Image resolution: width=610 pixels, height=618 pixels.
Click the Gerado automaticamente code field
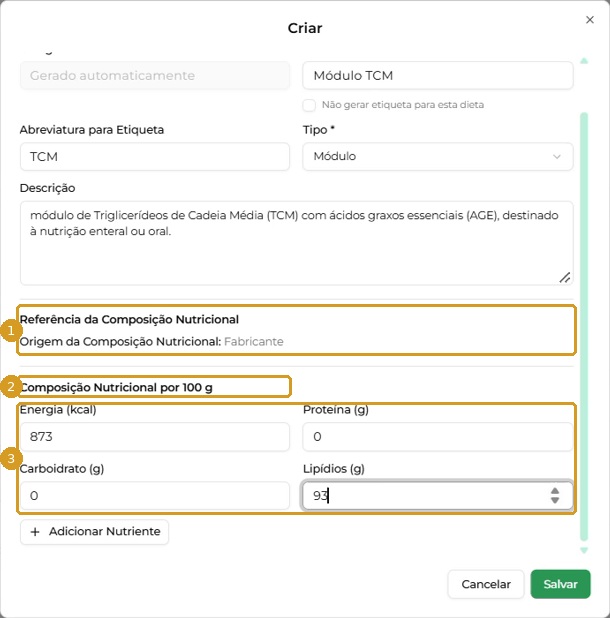tap(155, 75)
